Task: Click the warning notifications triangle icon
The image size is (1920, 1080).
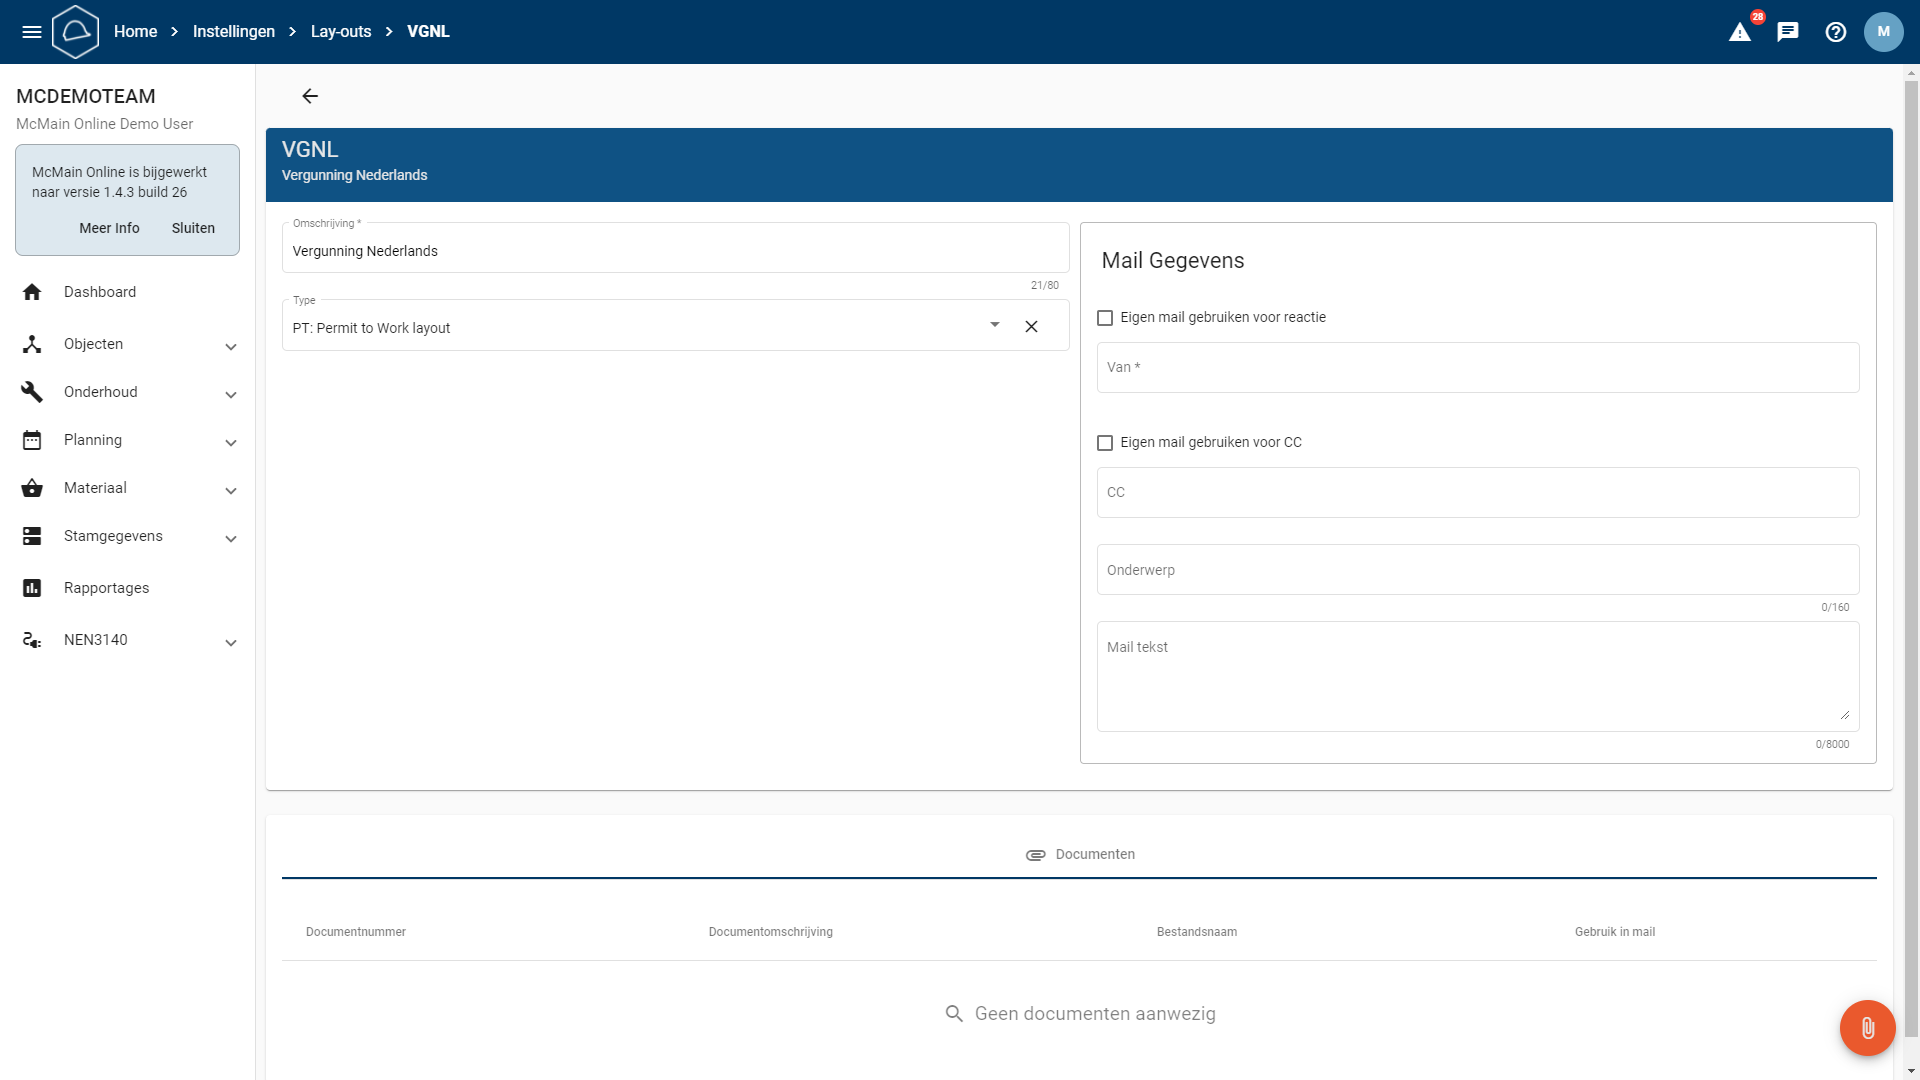Action: (x=1740, y=32)
